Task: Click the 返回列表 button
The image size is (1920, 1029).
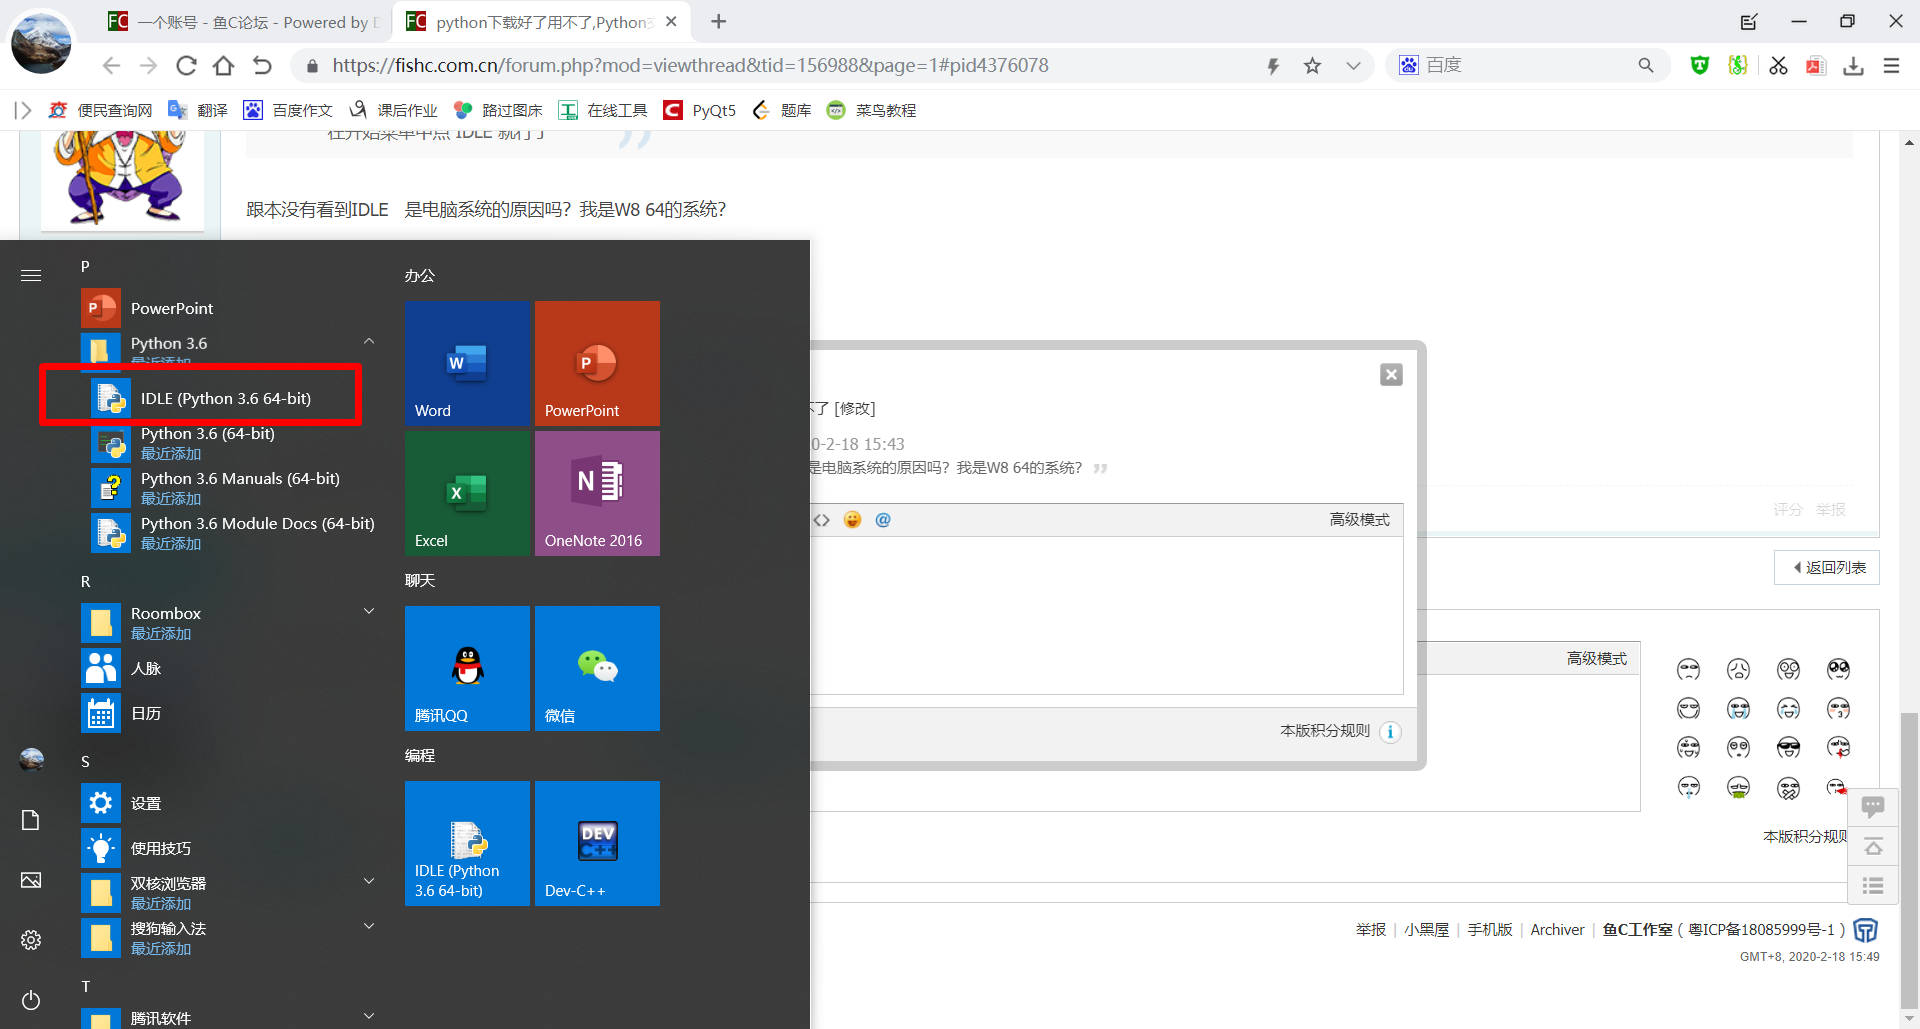Action: pos(1827,567)
